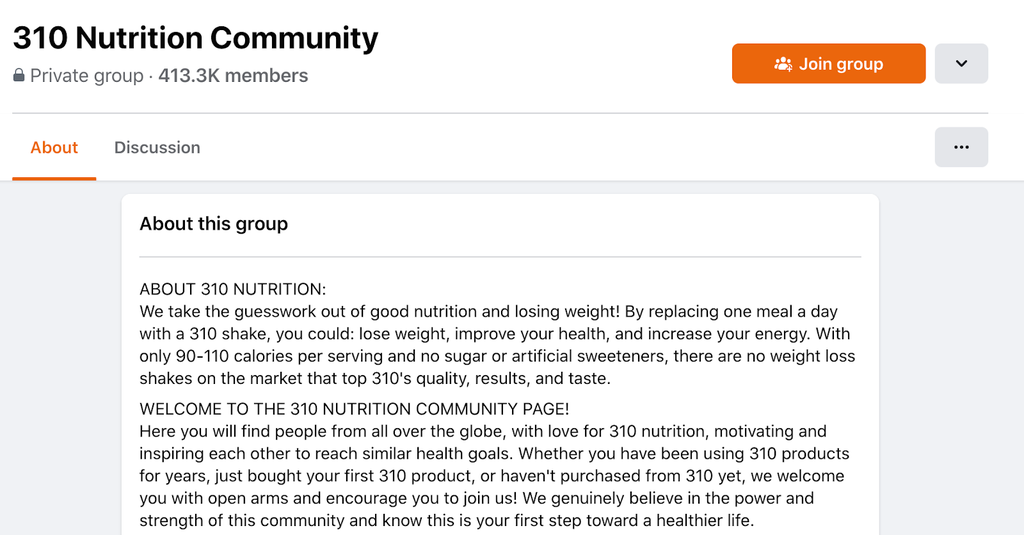Screen dimensions: 1024x535
Task: Switch to the Discussion tab
Action: coord(157,148)
